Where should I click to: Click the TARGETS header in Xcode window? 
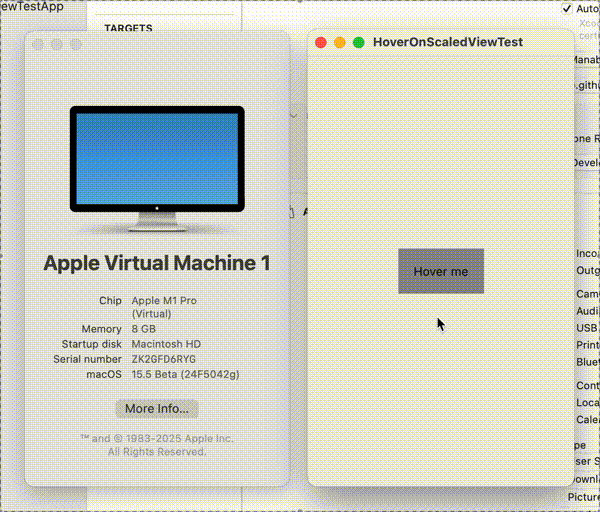(x=129, y=28)
